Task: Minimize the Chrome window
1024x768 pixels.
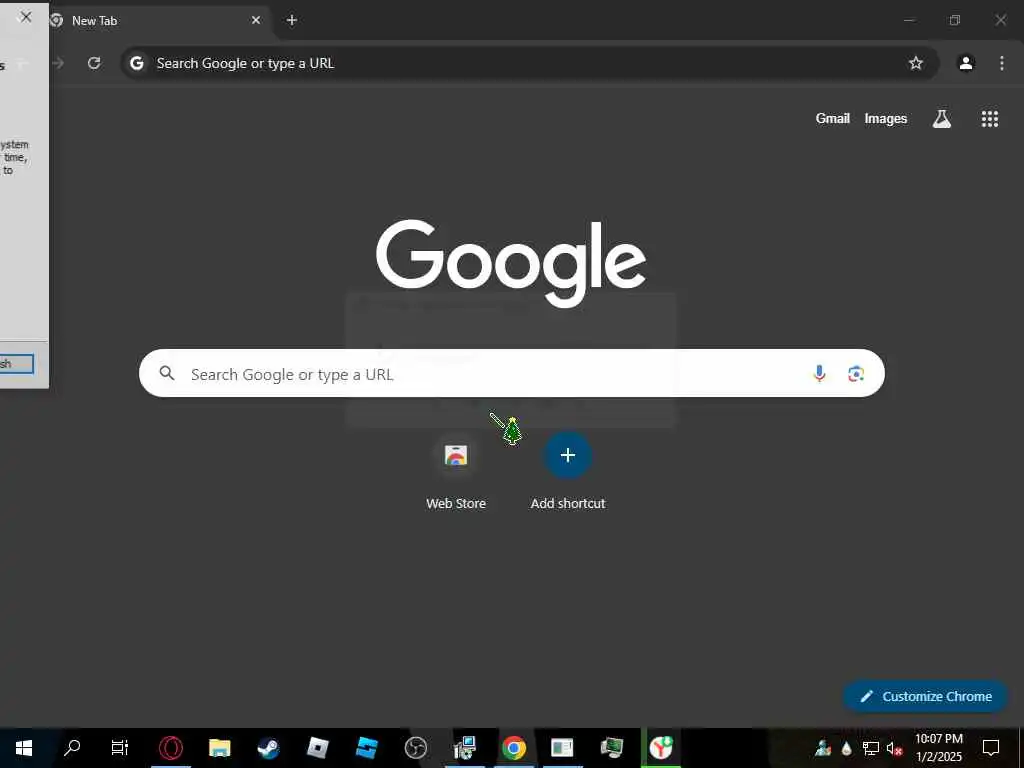Action: 909,20
